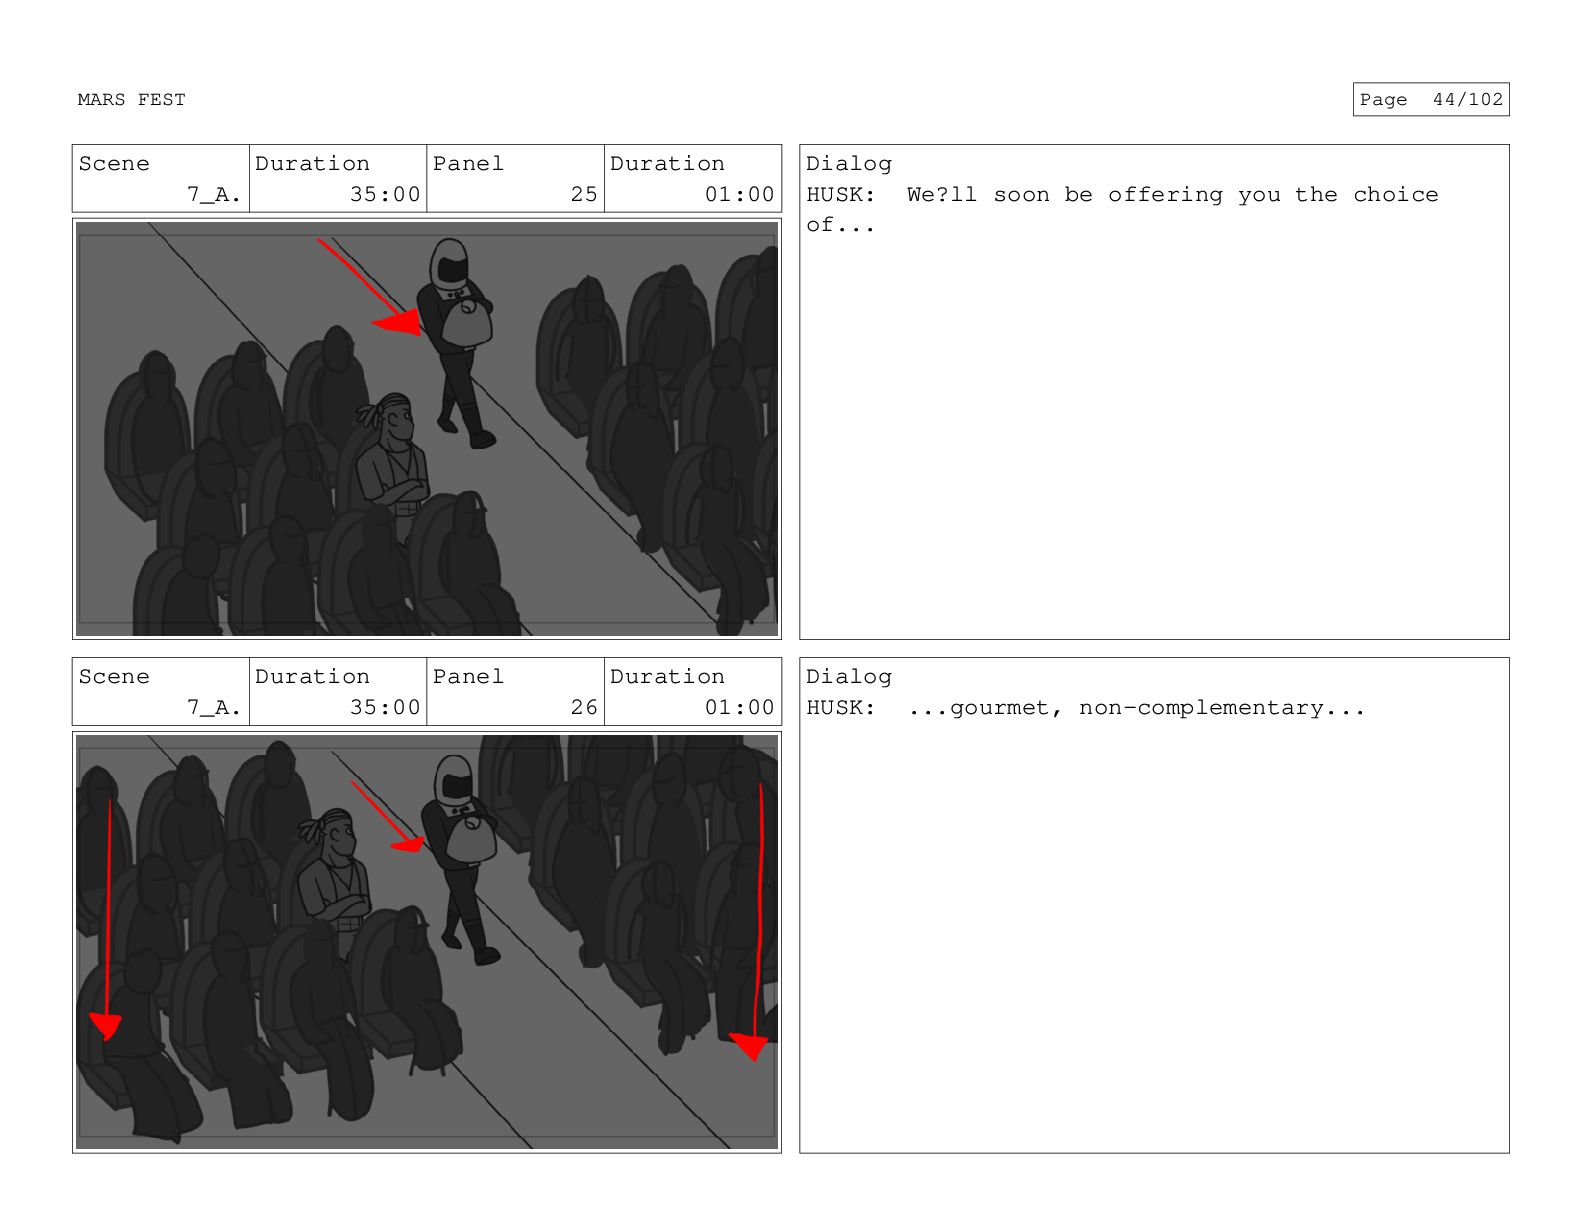
Task: Click the Dialog heading of the bottom dialog box
Action: tap(849, 677)
